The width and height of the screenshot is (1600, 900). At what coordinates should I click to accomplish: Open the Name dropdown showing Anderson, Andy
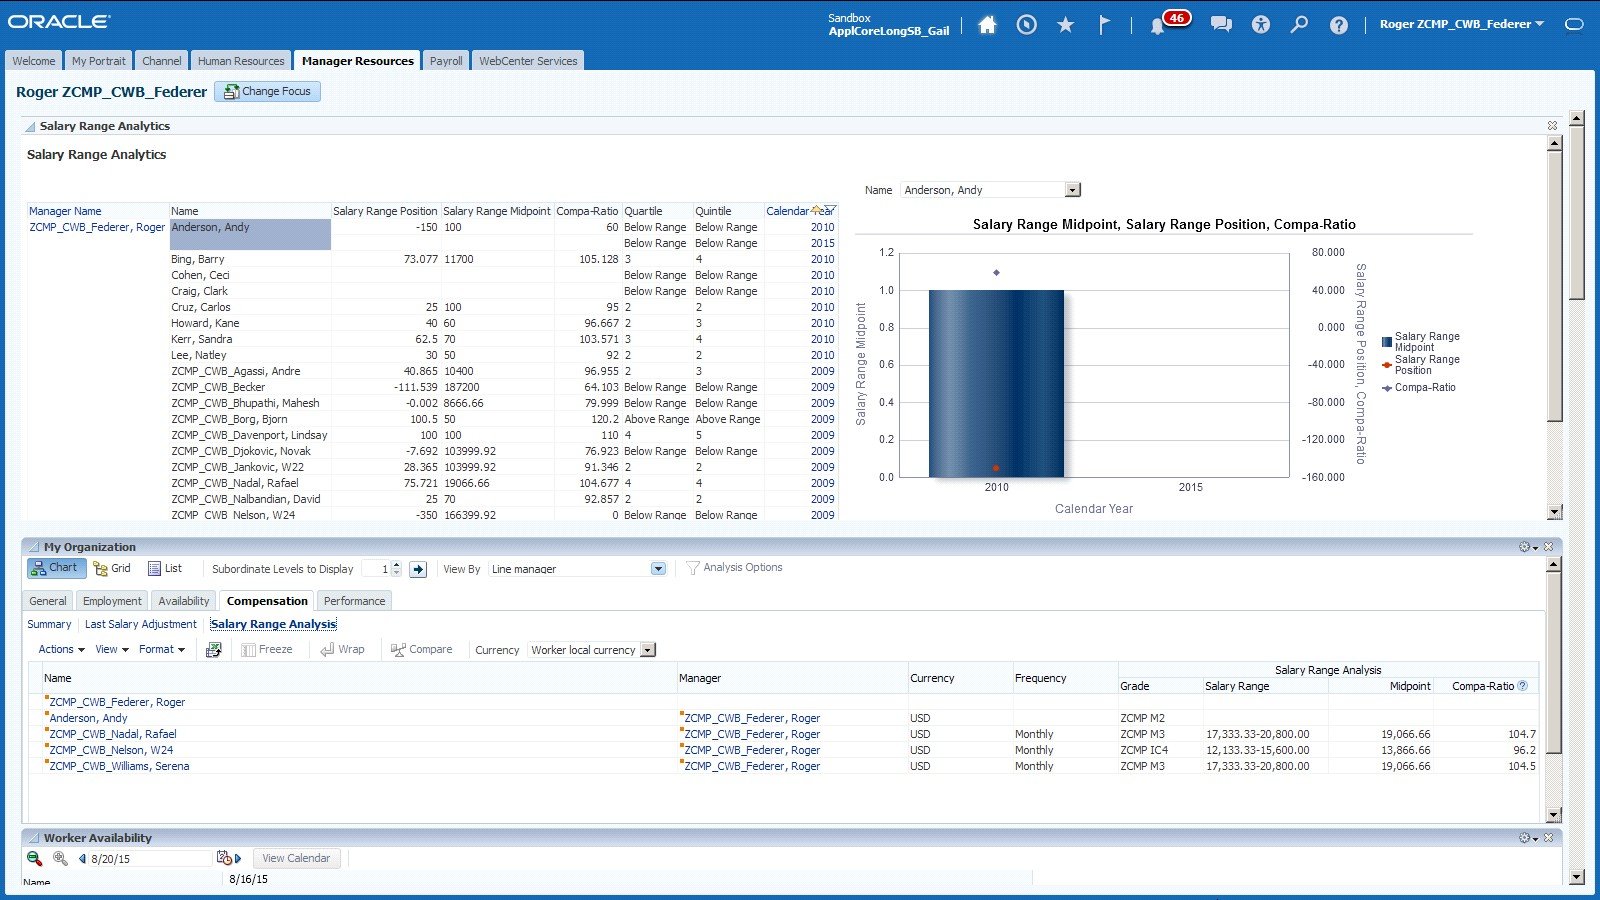(x=1072, y=189)
